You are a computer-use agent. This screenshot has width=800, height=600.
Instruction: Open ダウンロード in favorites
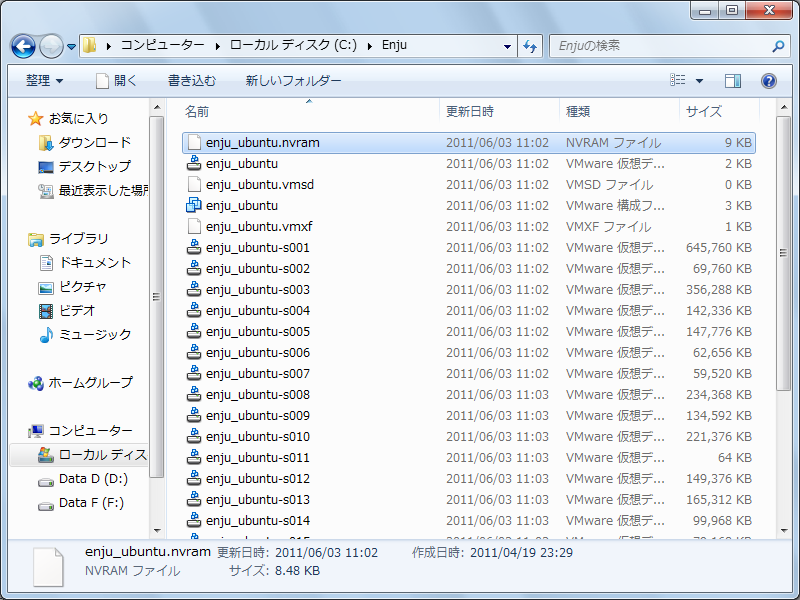[95, 142]
